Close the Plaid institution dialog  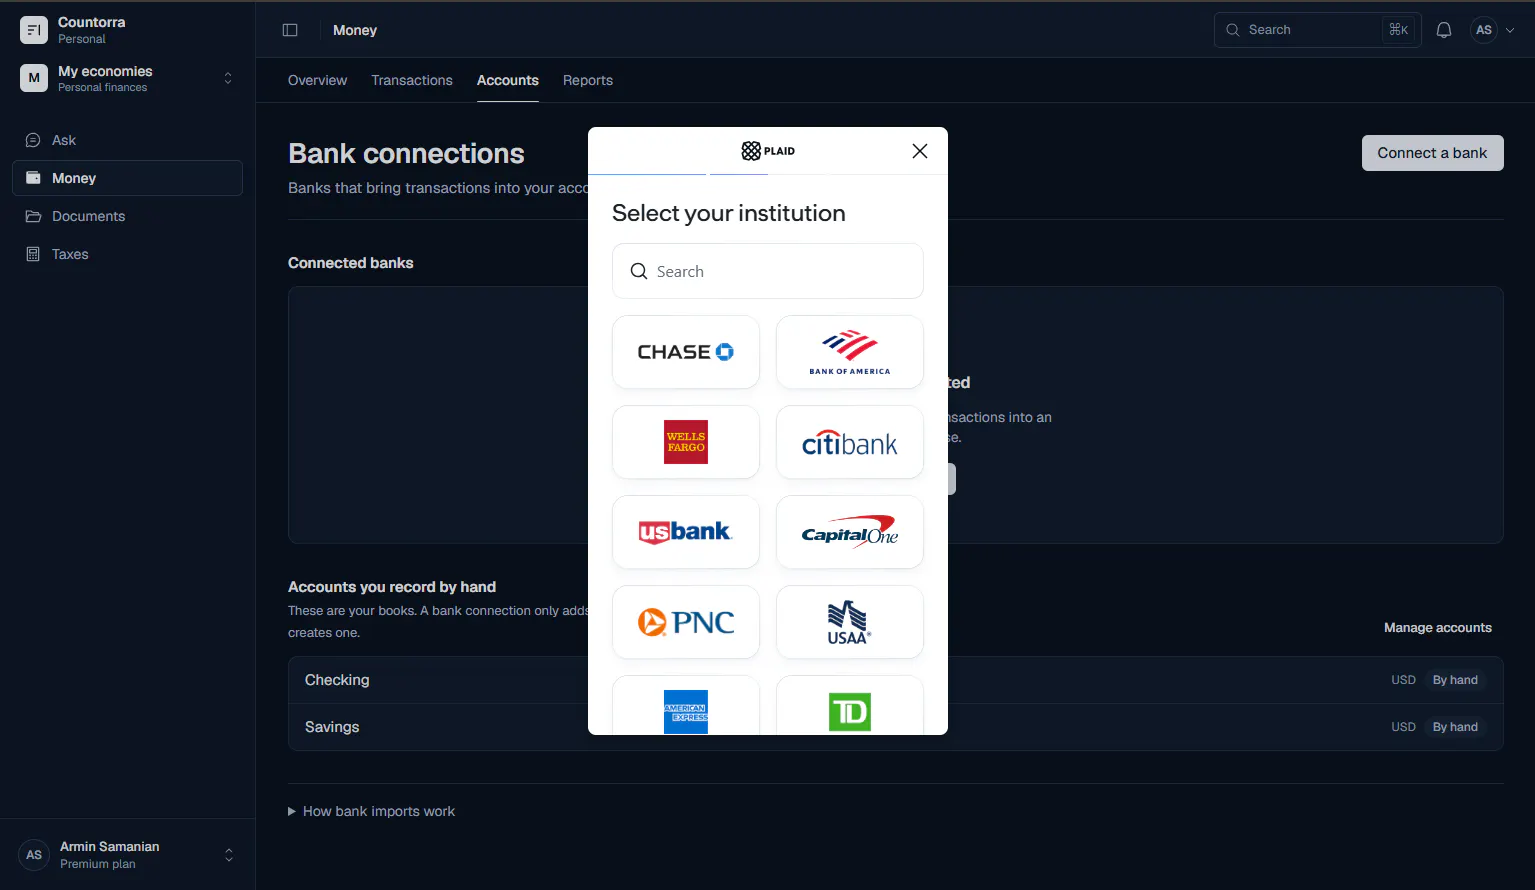pos(920,151)
